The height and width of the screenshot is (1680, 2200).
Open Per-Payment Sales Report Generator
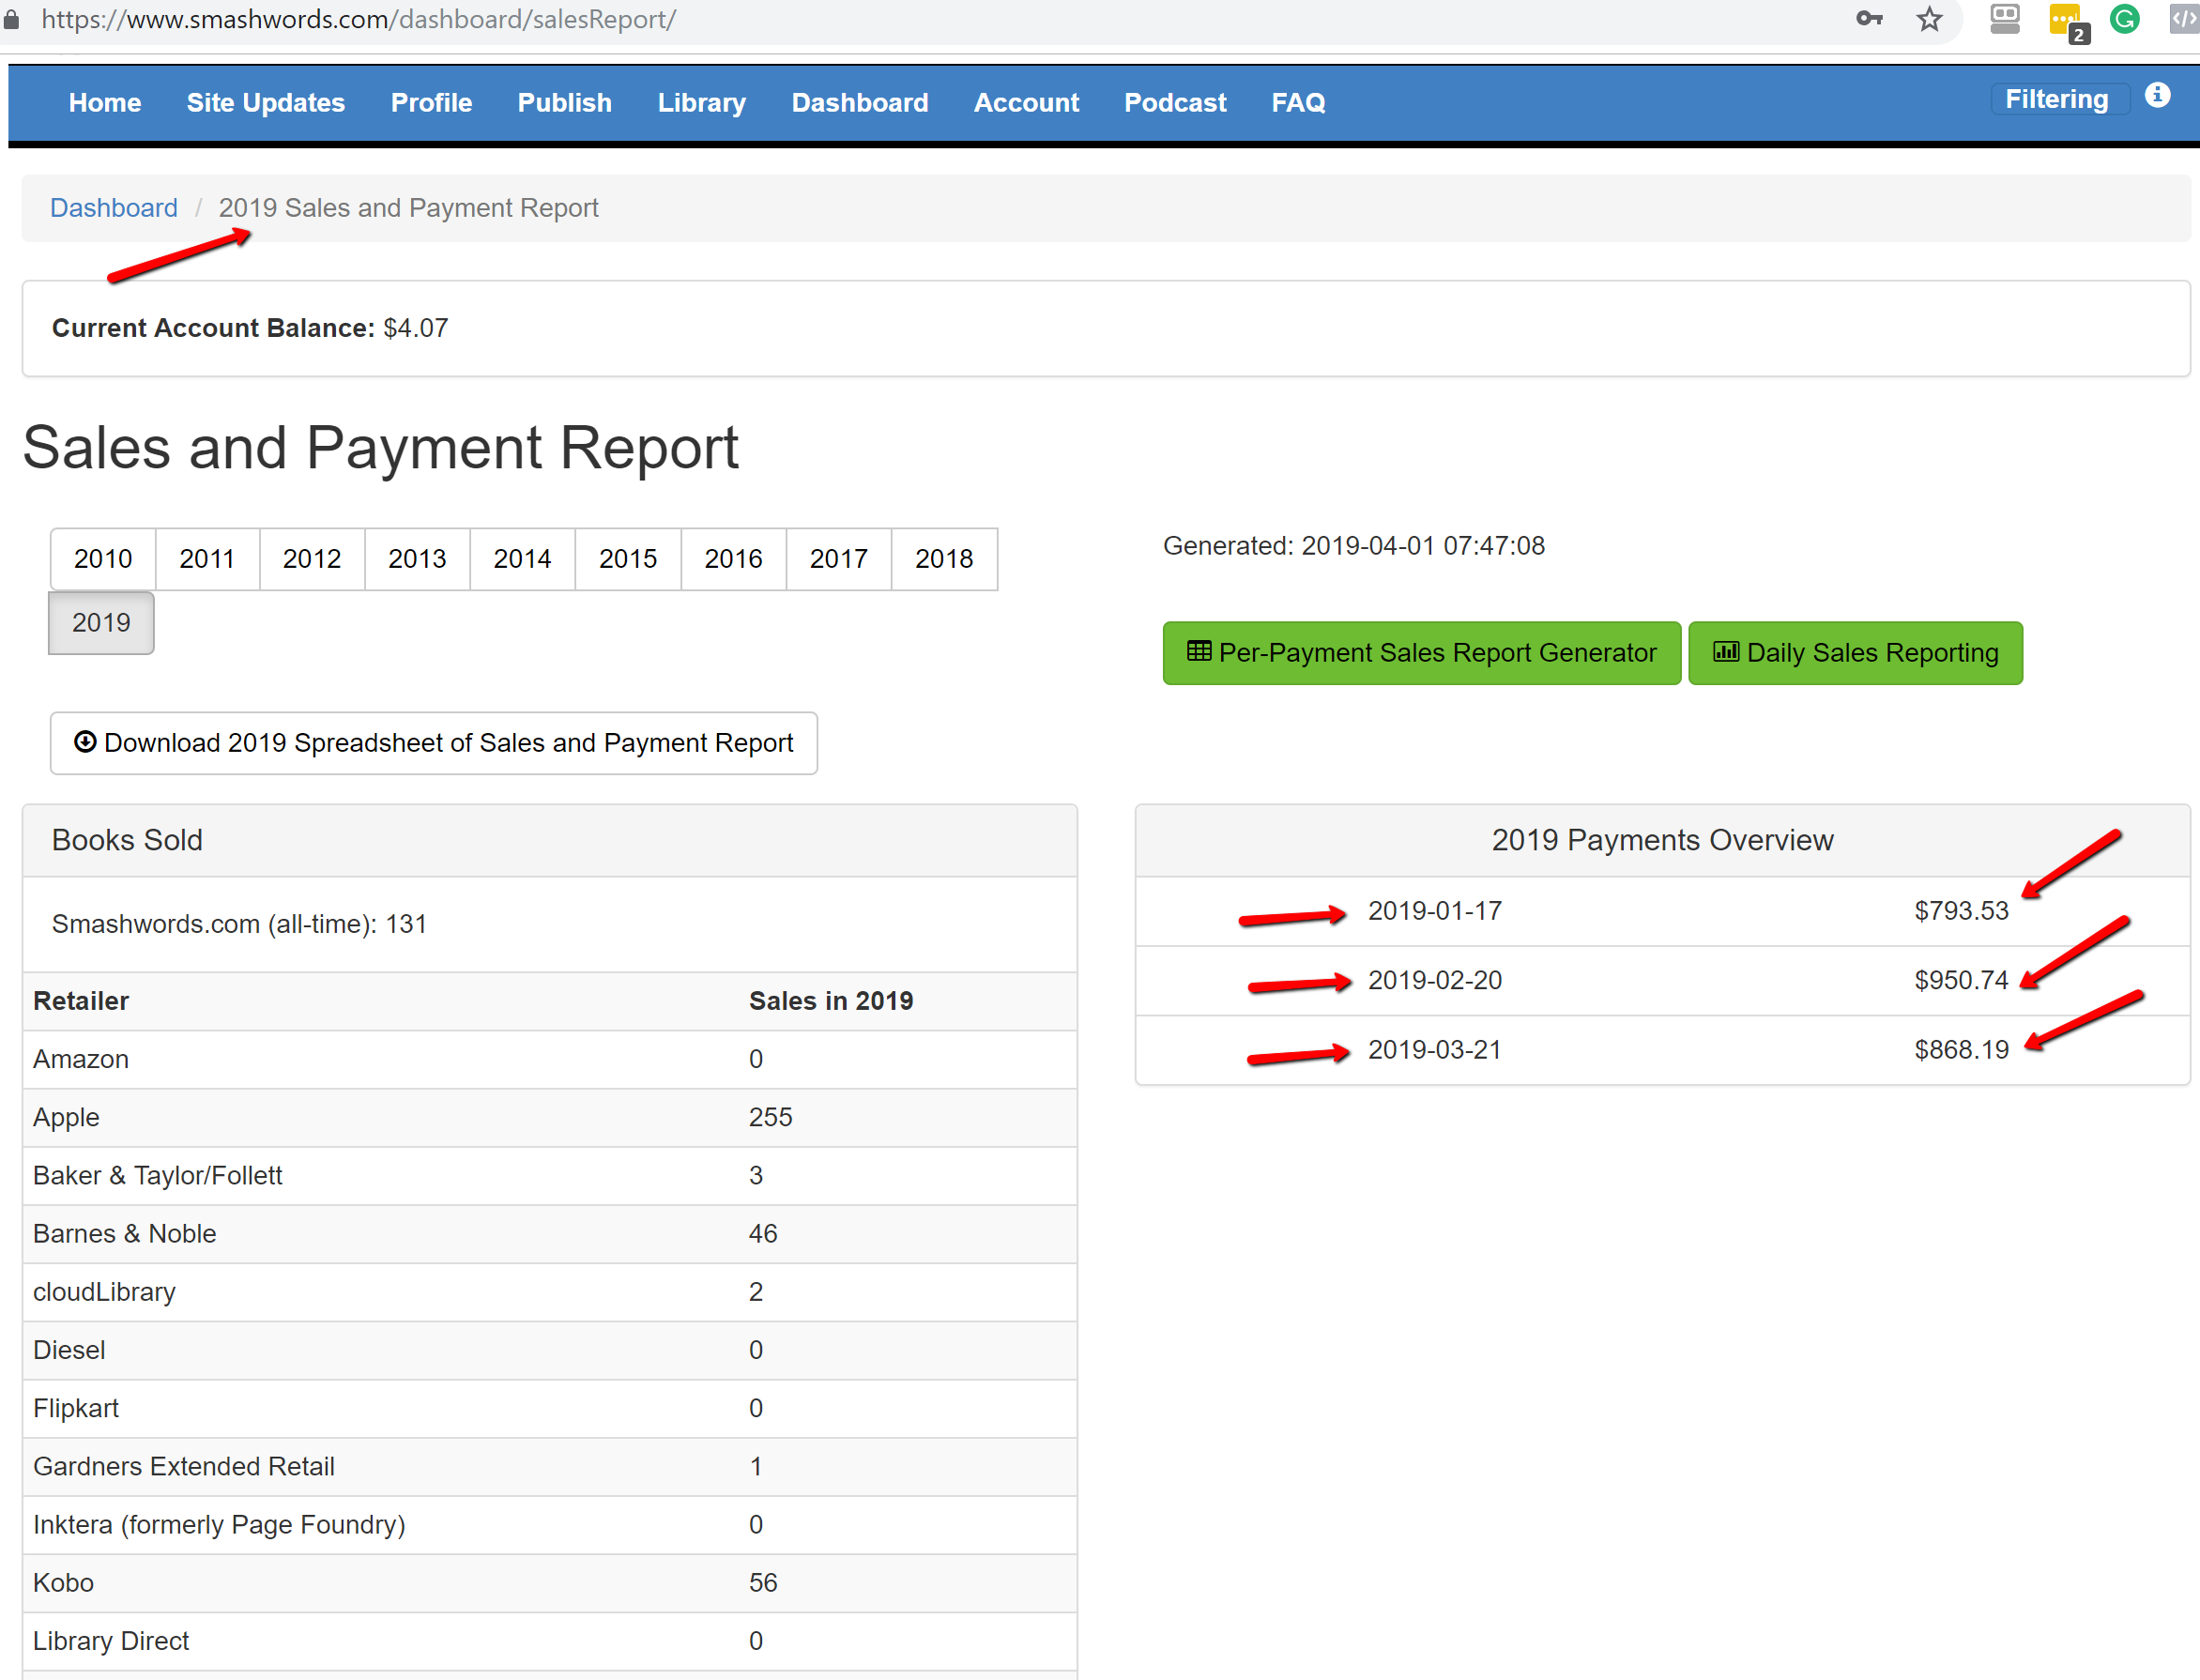pyautogui.click(x=1421, y=653)
